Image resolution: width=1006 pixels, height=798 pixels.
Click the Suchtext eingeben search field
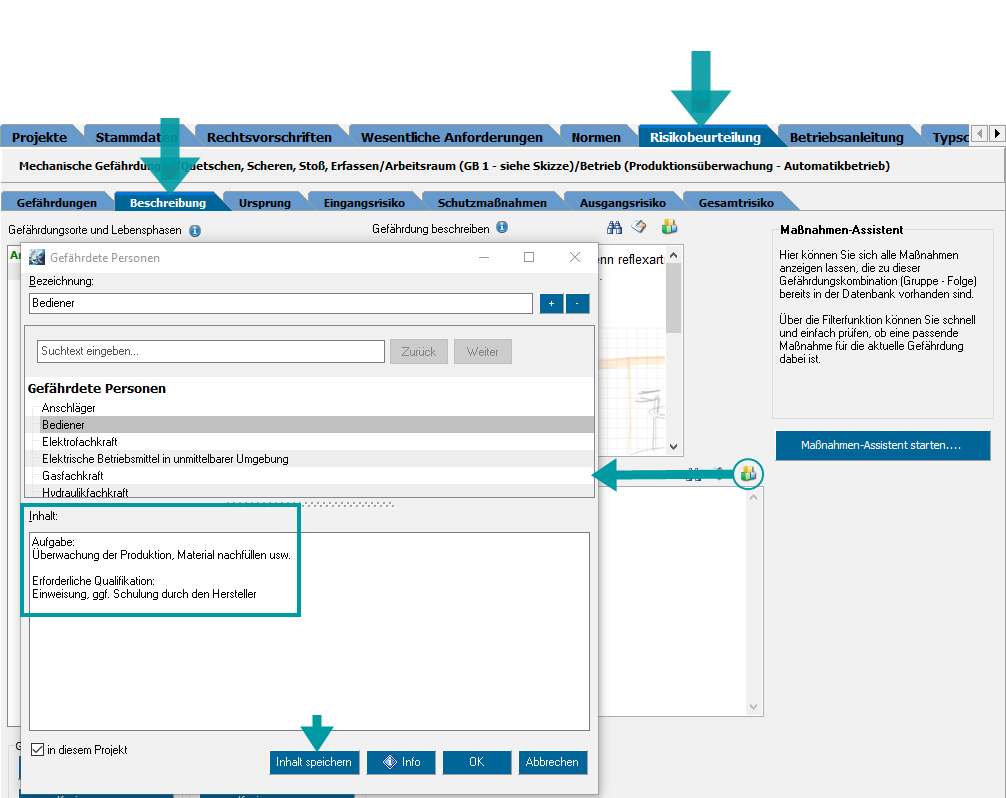pyautogui.click(x=210, y=352)
